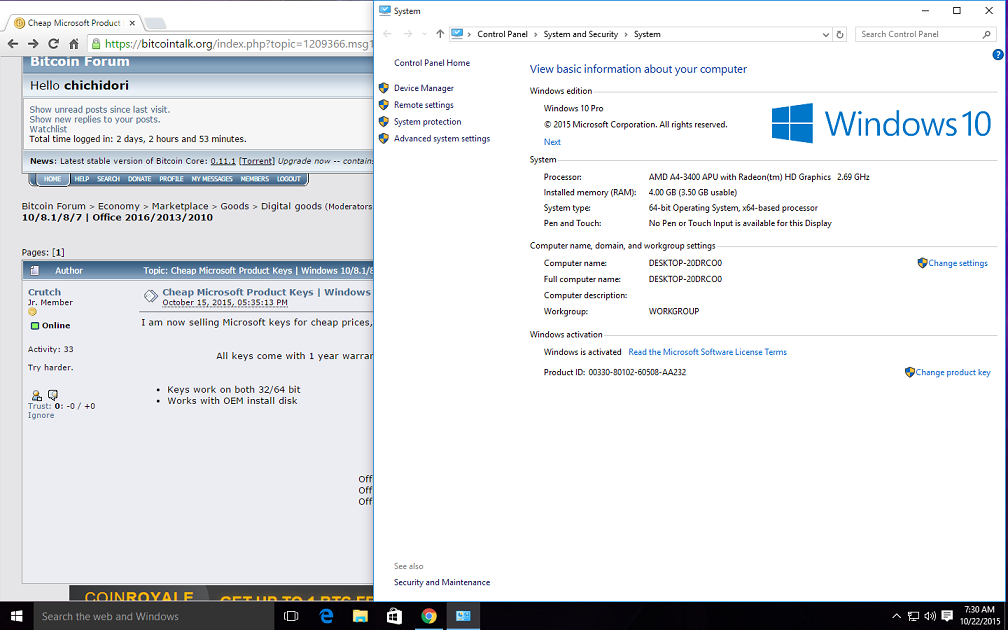Go to Control Panel Home

pos(431,63)
